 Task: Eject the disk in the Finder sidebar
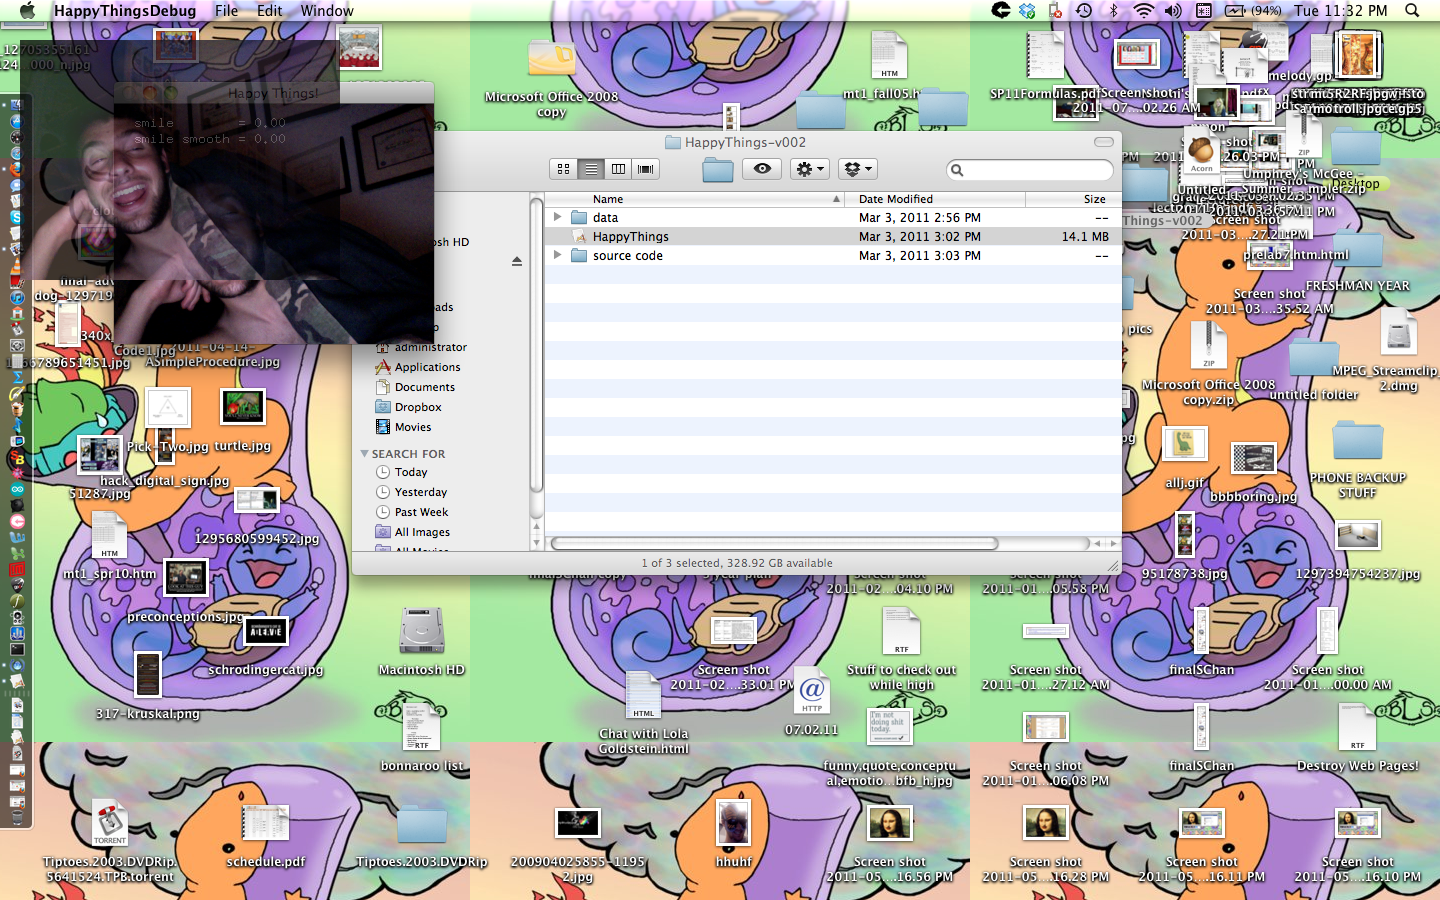(517, 262)
